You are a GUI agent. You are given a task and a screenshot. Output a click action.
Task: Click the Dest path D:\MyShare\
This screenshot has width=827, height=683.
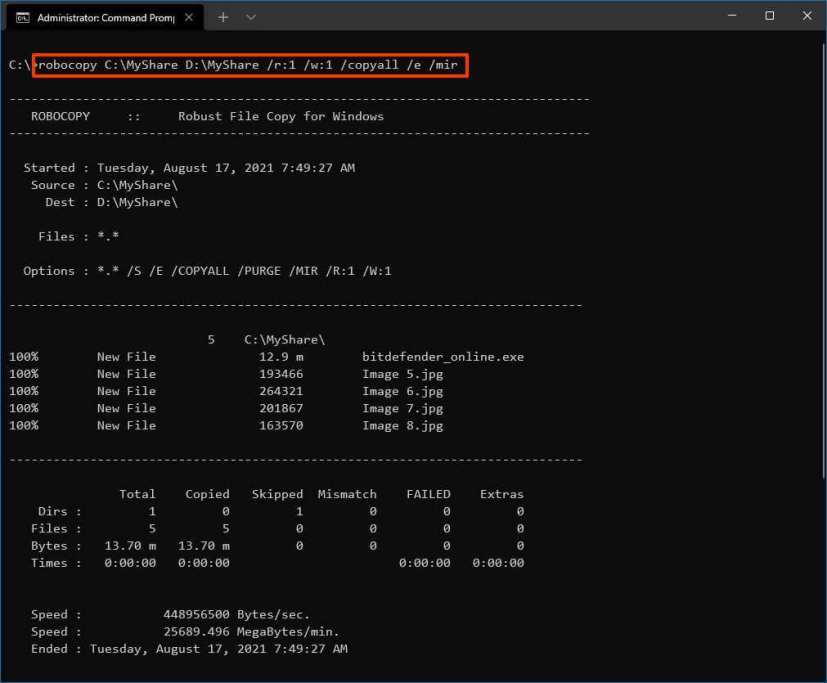click(137, 203)
